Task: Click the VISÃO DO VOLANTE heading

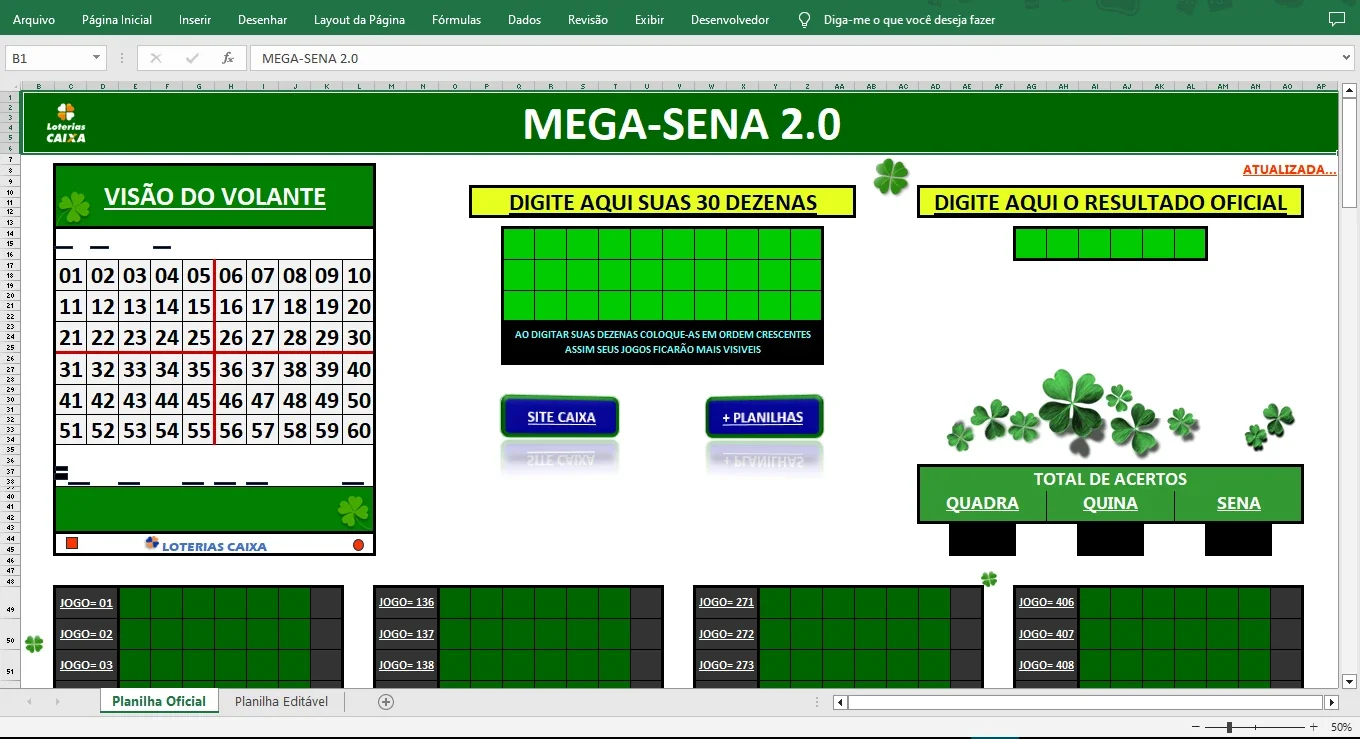Action: coord(215,197)
